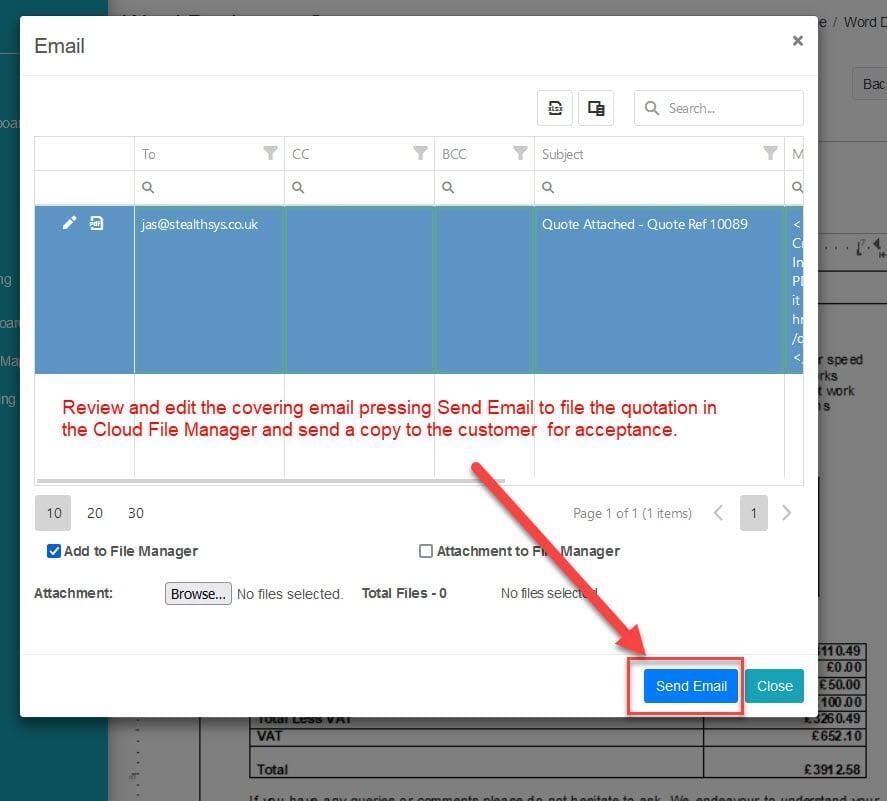Set page size to 20 items
Screen dimensions: 887x801
coord(95,513)
